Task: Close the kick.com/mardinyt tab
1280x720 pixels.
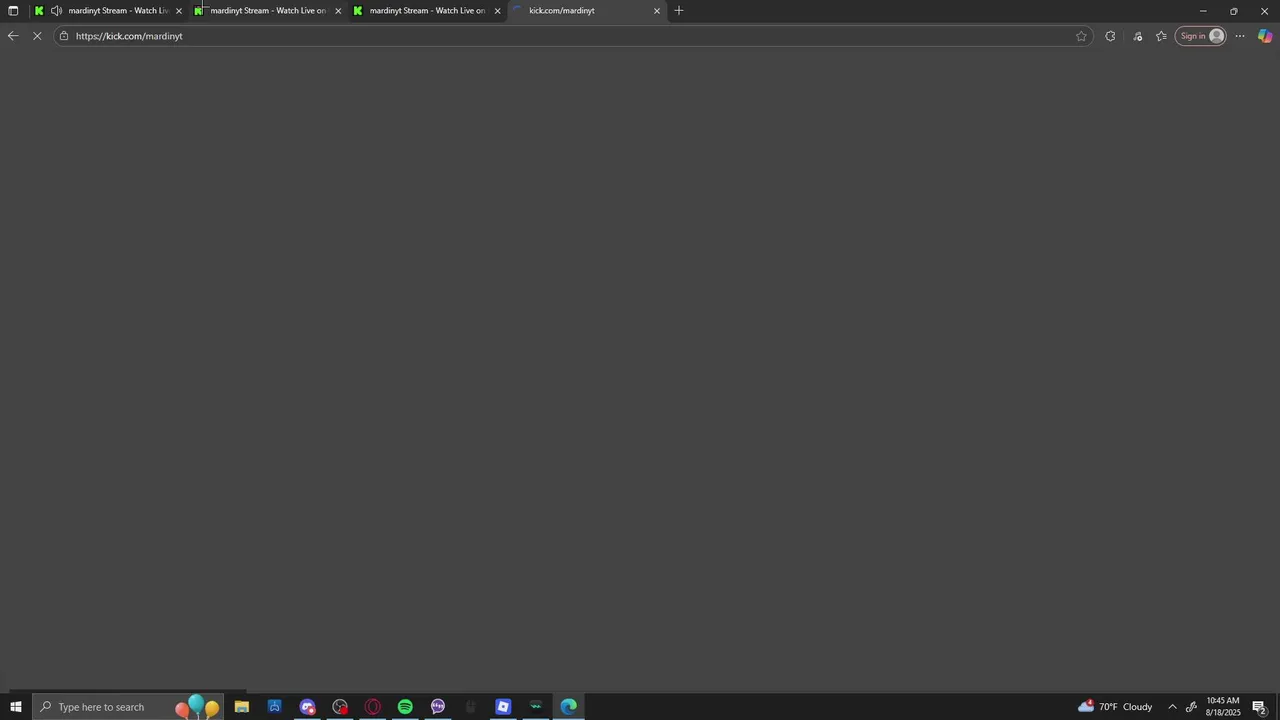Action: [x=657, y=11]
